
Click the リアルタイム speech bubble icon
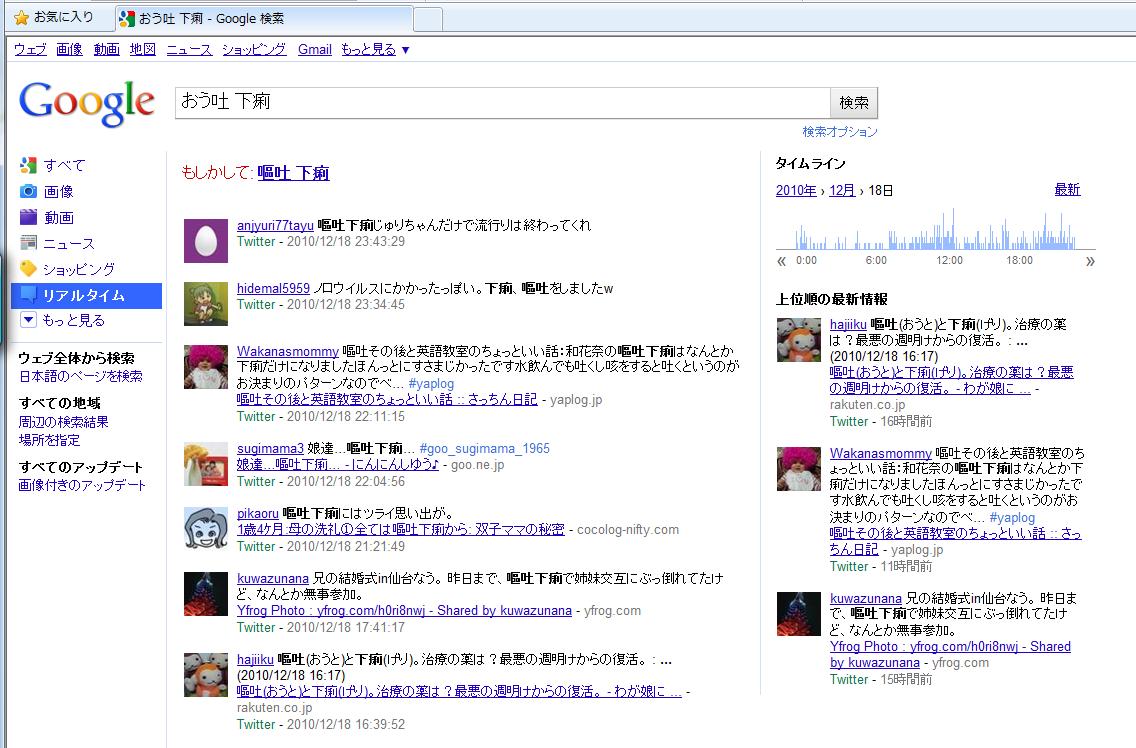tap(28, 294)
